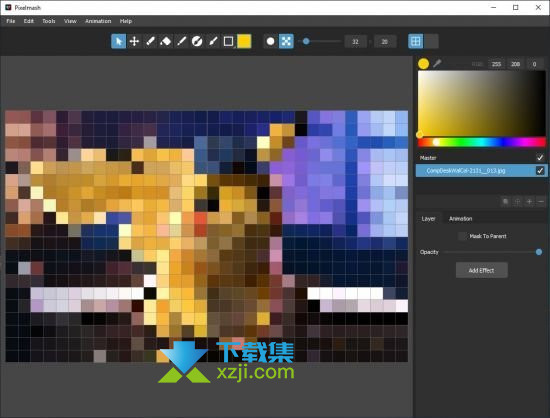
Task: Toggle the pixel grid view button
Action: pyautogui.click(x=416, y=41)
